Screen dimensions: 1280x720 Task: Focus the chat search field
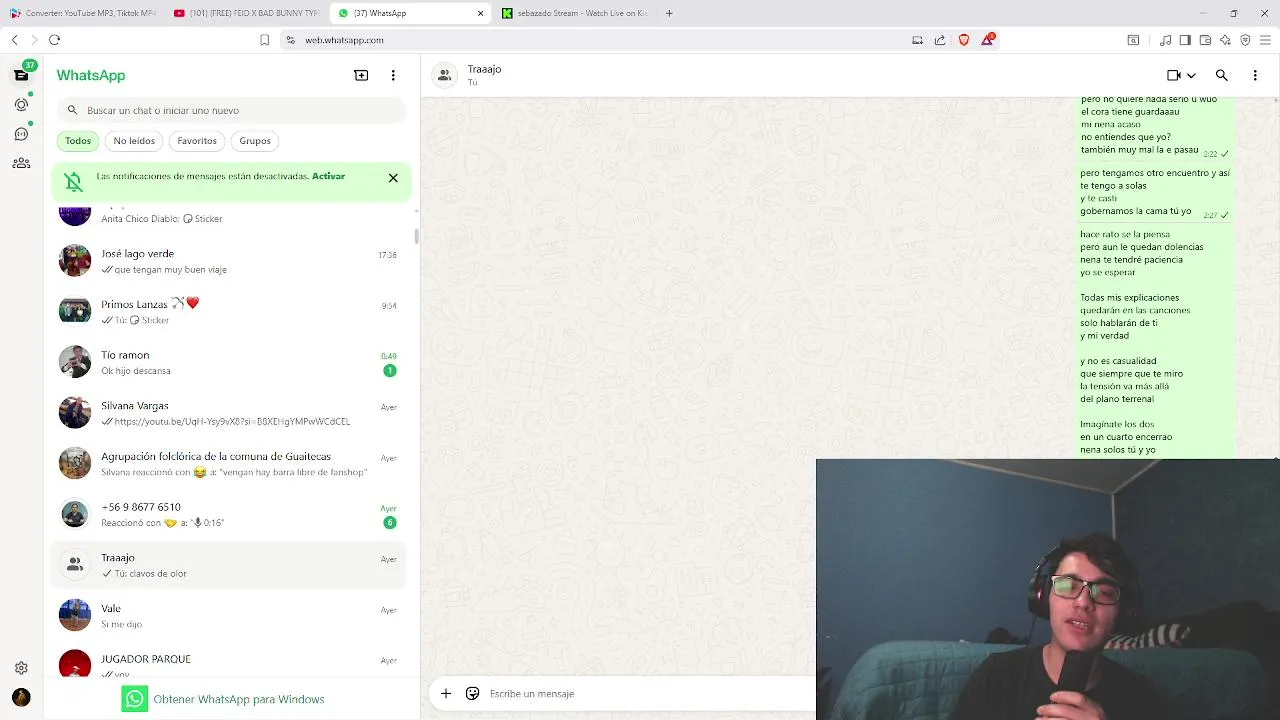coord(231,110)
